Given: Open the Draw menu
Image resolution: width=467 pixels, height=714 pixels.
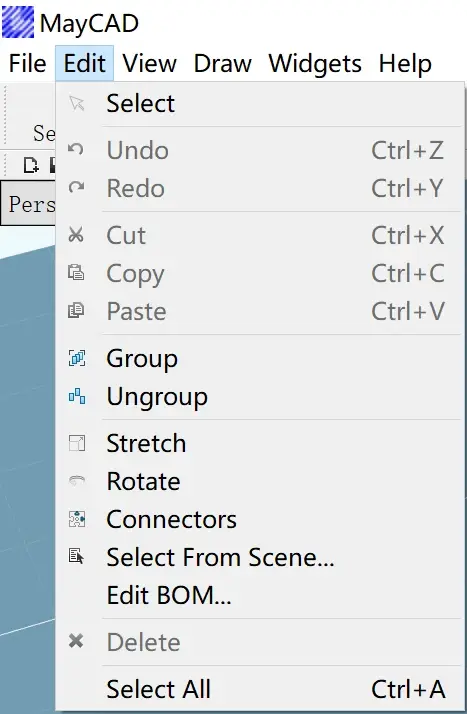Looking at the screenshot, I should (222, 63).
